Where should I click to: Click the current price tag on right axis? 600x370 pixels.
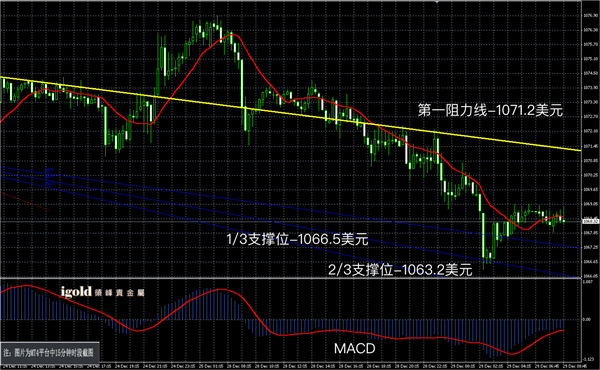[590, 221]
